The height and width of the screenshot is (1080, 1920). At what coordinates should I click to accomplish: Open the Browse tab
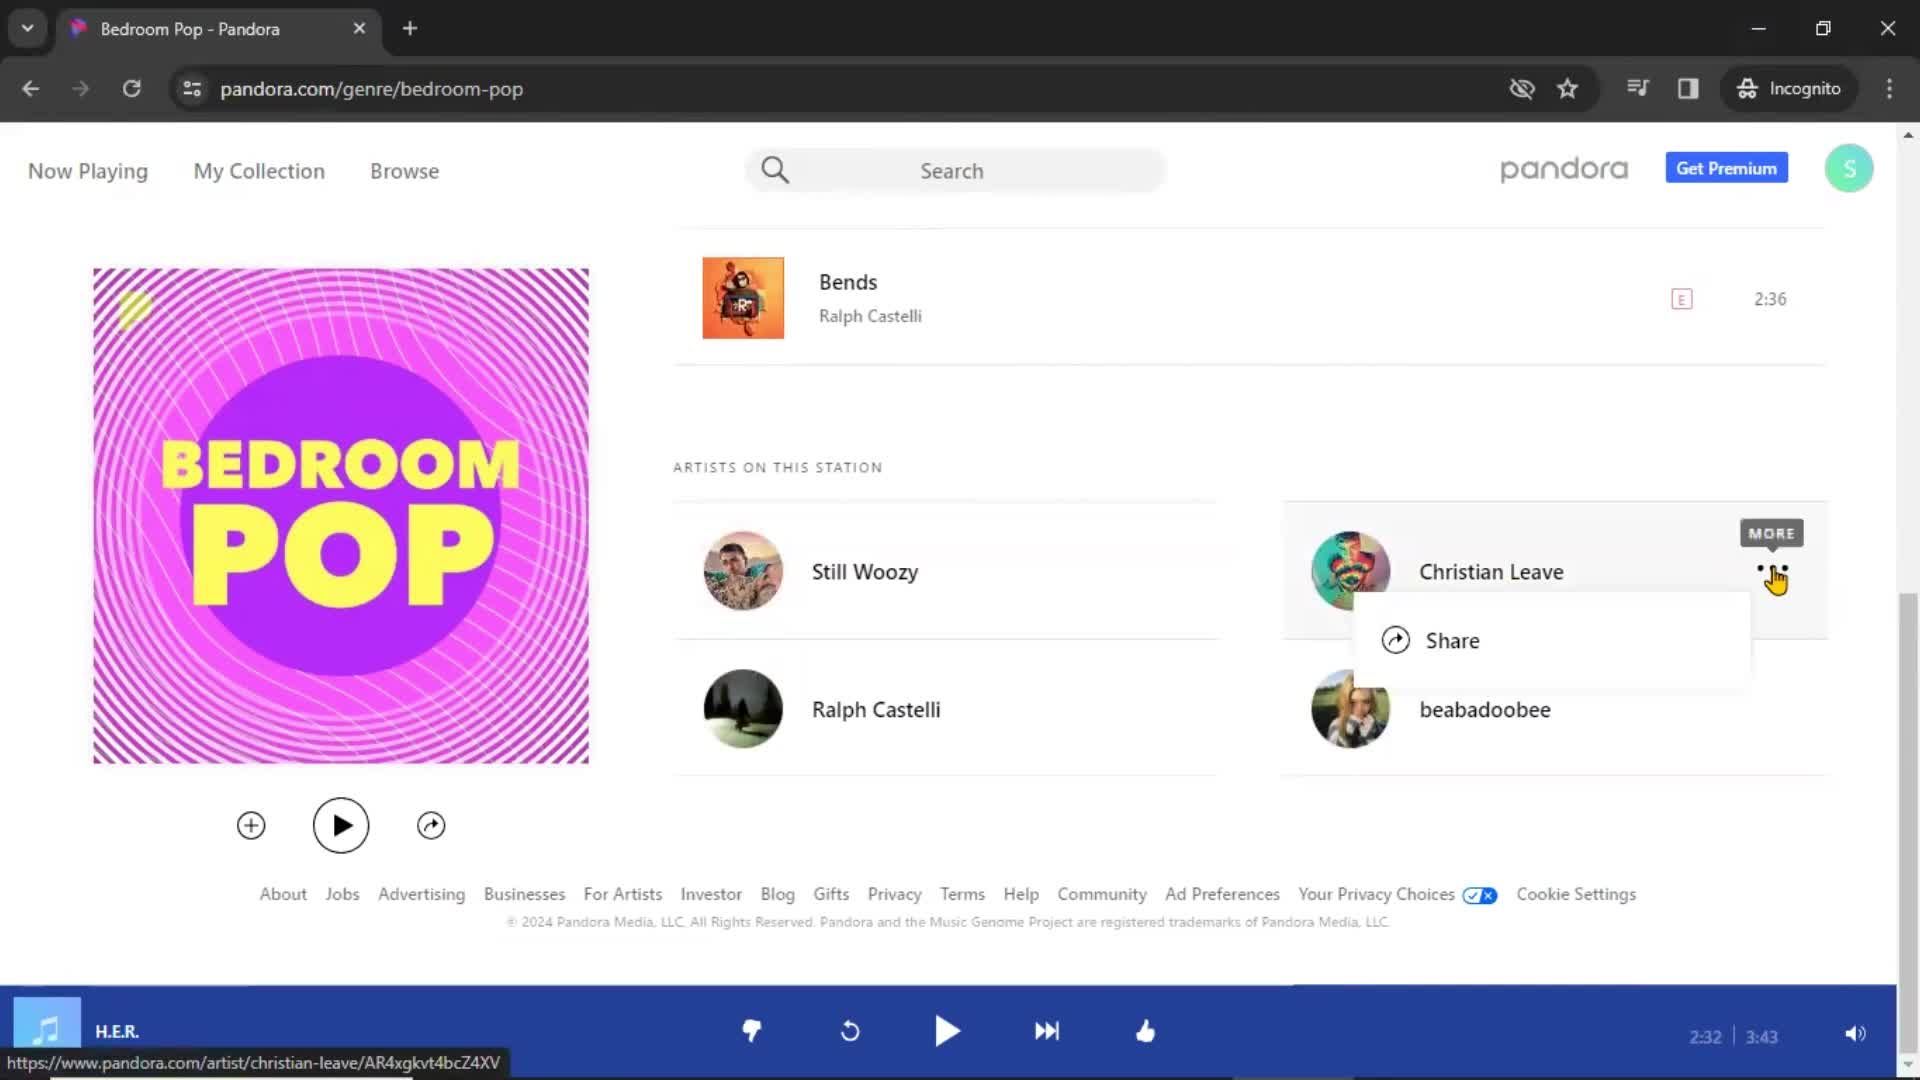click(x=404, y=171)
